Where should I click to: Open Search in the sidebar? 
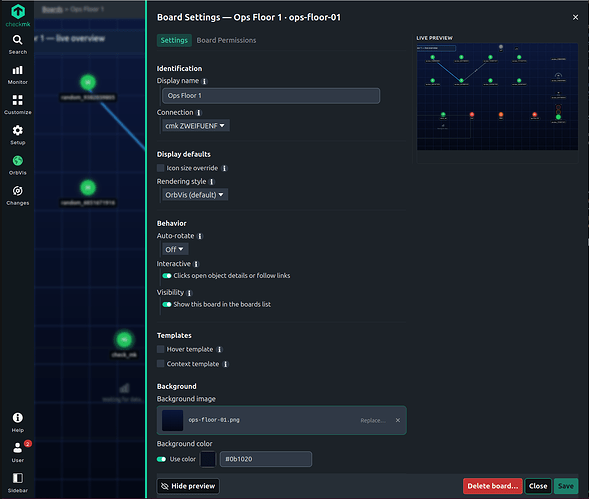click(18, 45)
